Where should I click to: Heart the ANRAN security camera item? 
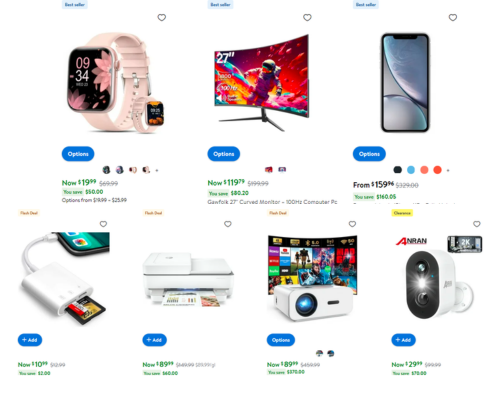click(x=477, y=224)
